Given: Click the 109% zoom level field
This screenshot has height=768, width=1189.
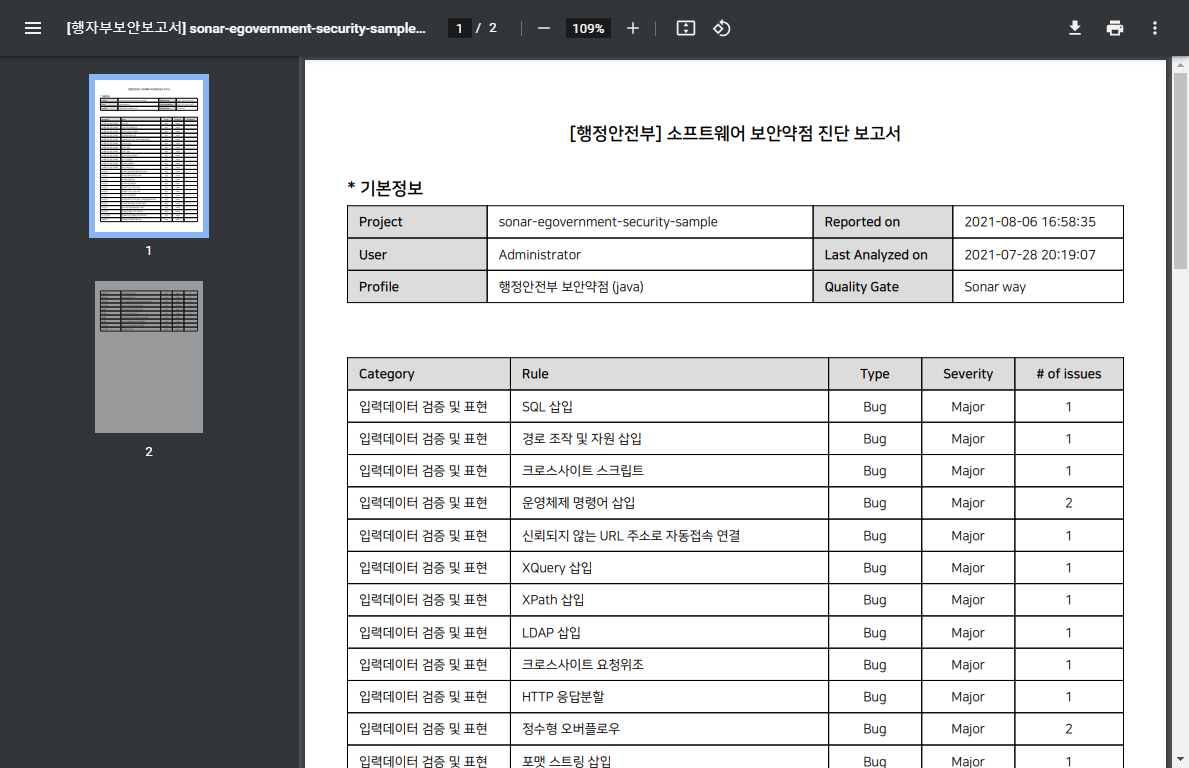Looking at the screenshot, I should [588, 28].
